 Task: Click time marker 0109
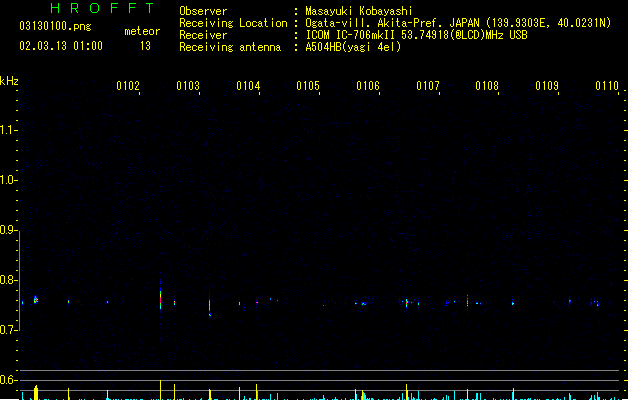click(547, 86)
